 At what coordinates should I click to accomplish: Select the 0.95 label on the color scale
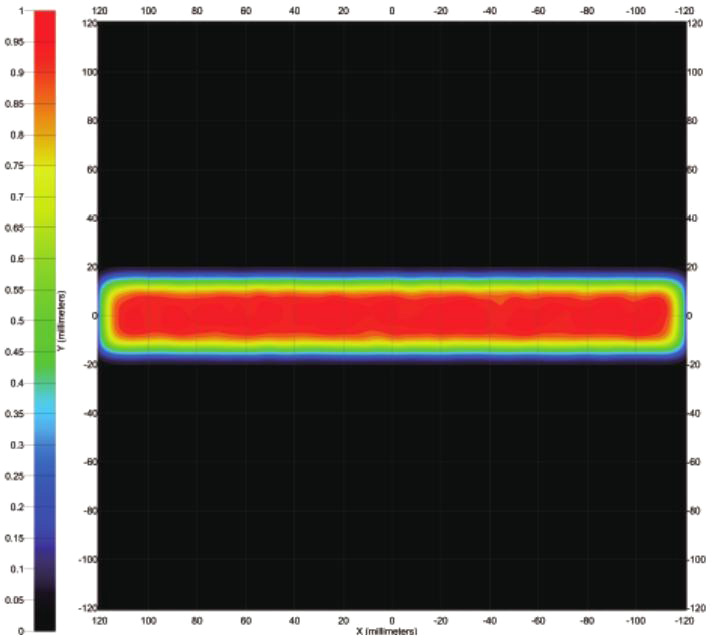[13, 43]
